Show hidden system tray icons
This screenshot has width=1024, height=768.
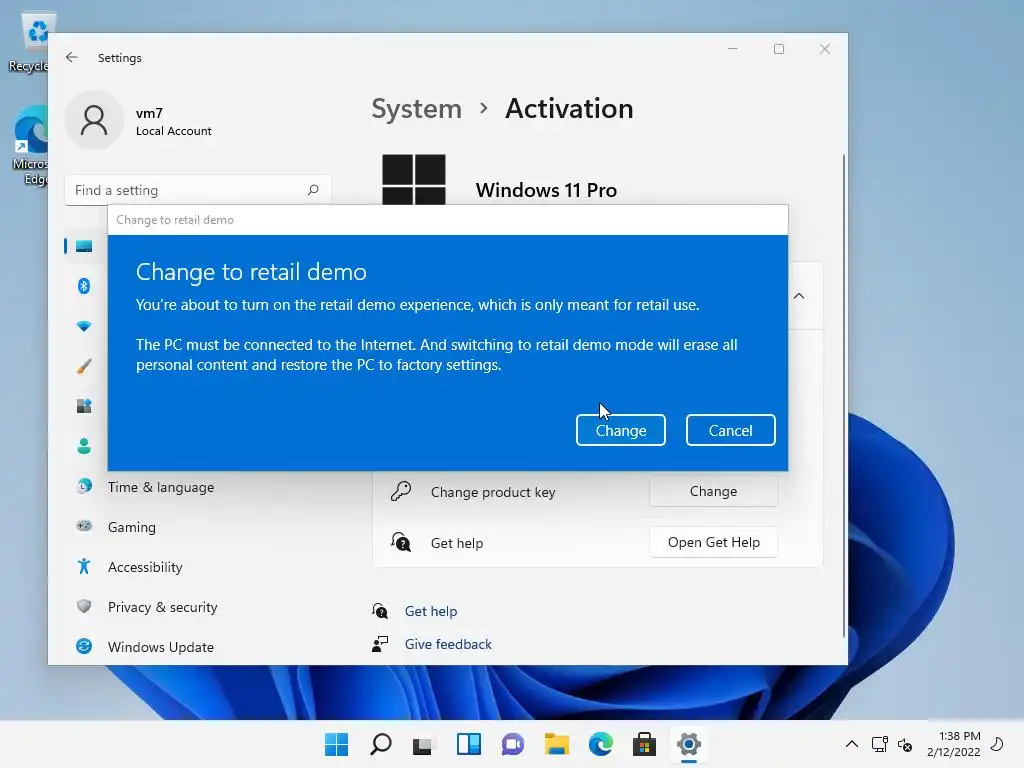tap(852, 744)
